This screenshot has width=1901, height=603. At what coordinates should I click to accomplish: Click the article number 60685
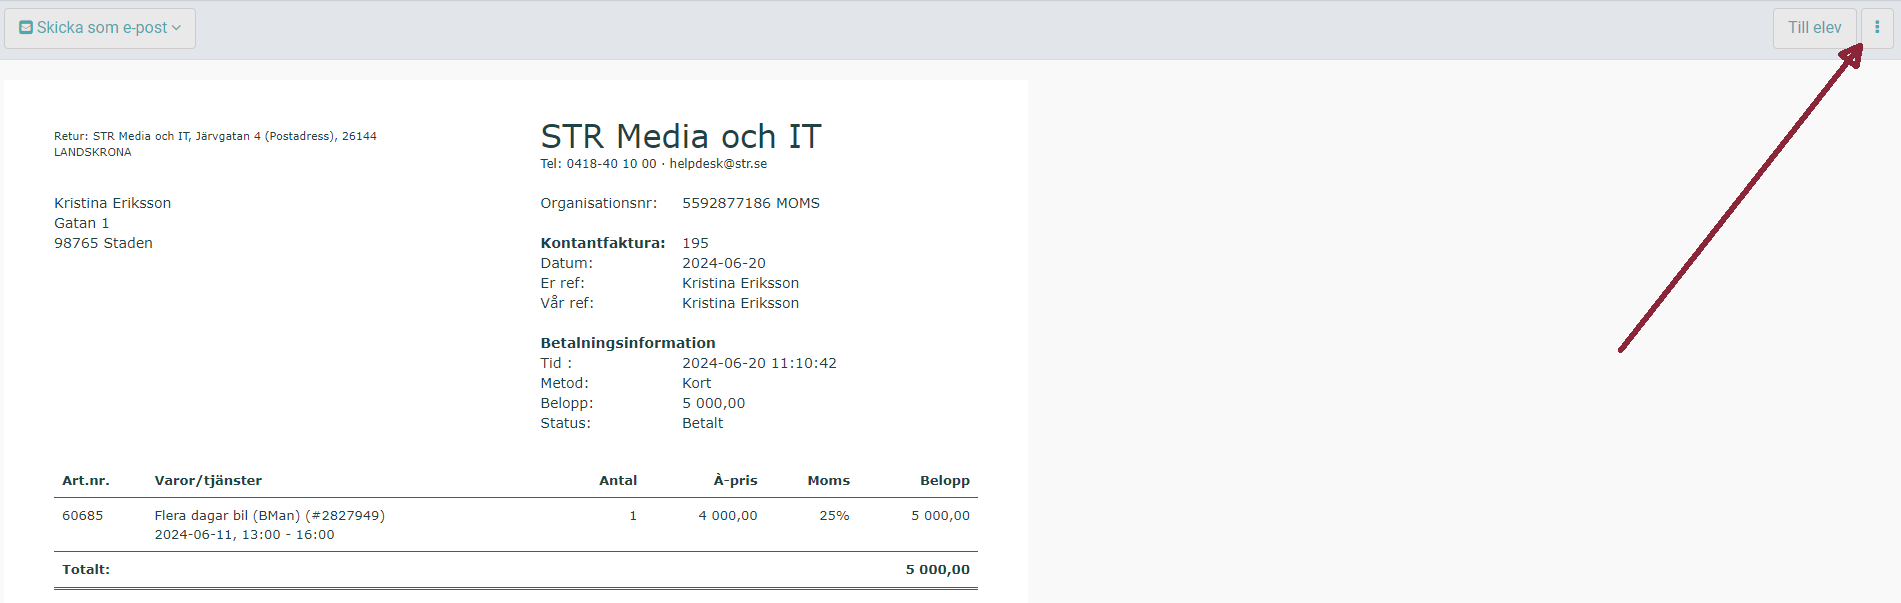83,516
